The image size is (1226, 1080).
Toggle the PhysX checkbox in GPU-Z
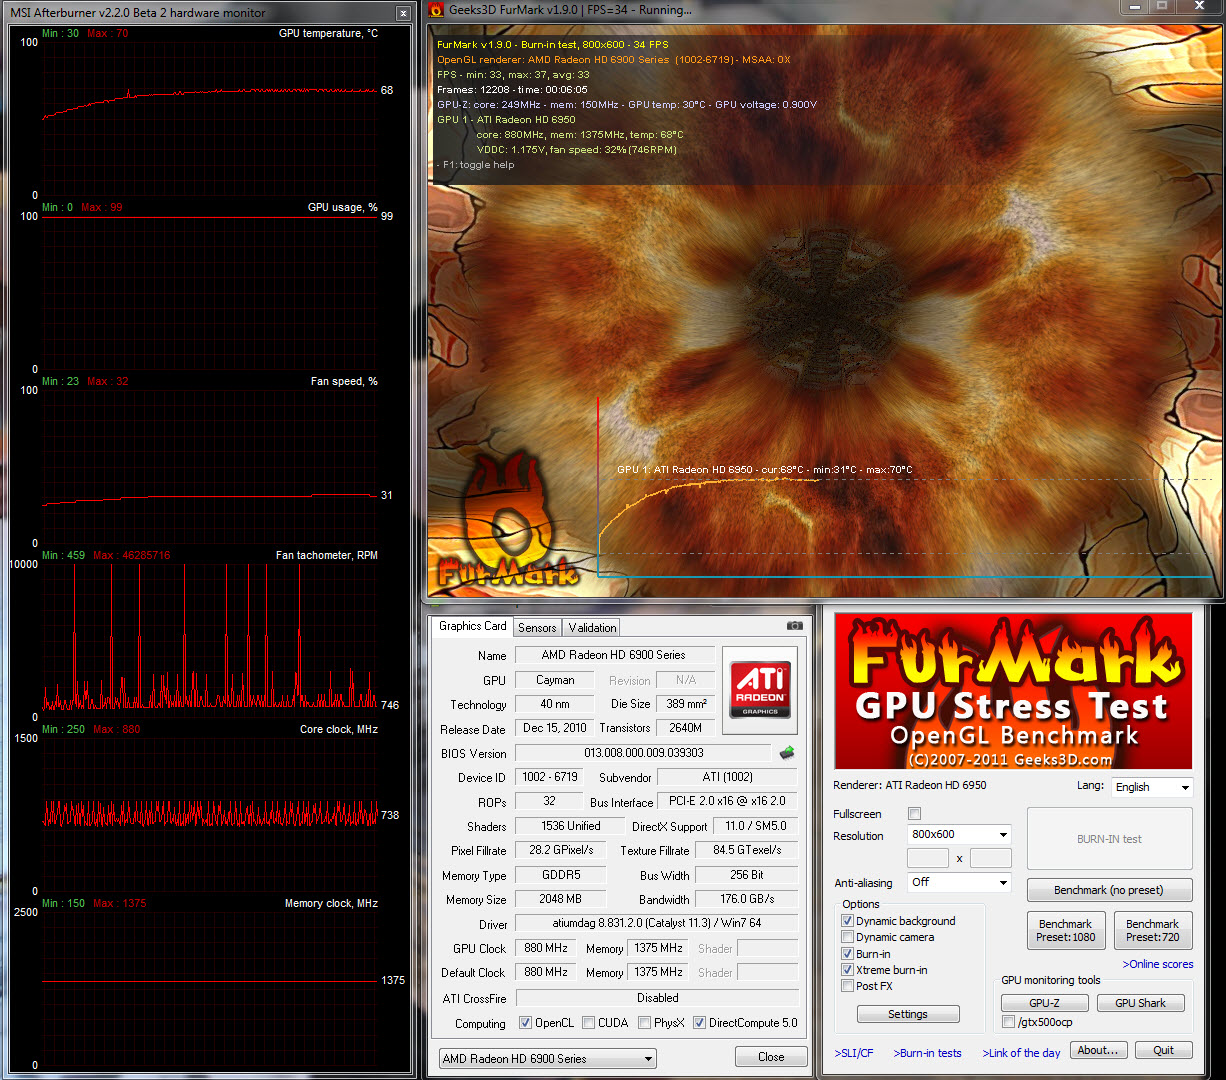[x=644, y=1023]
